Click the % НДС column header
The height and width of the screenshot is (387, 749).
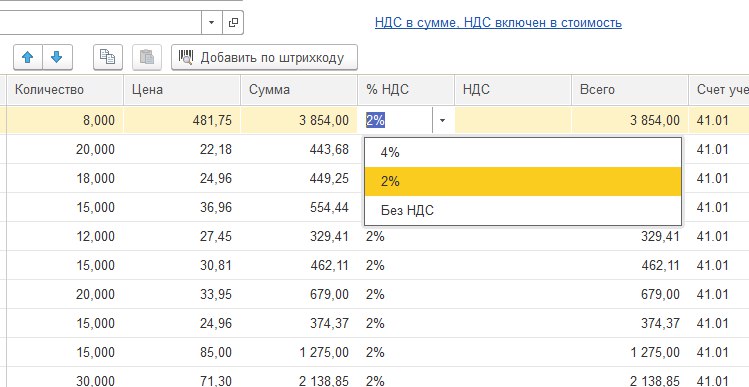(406, 90)
